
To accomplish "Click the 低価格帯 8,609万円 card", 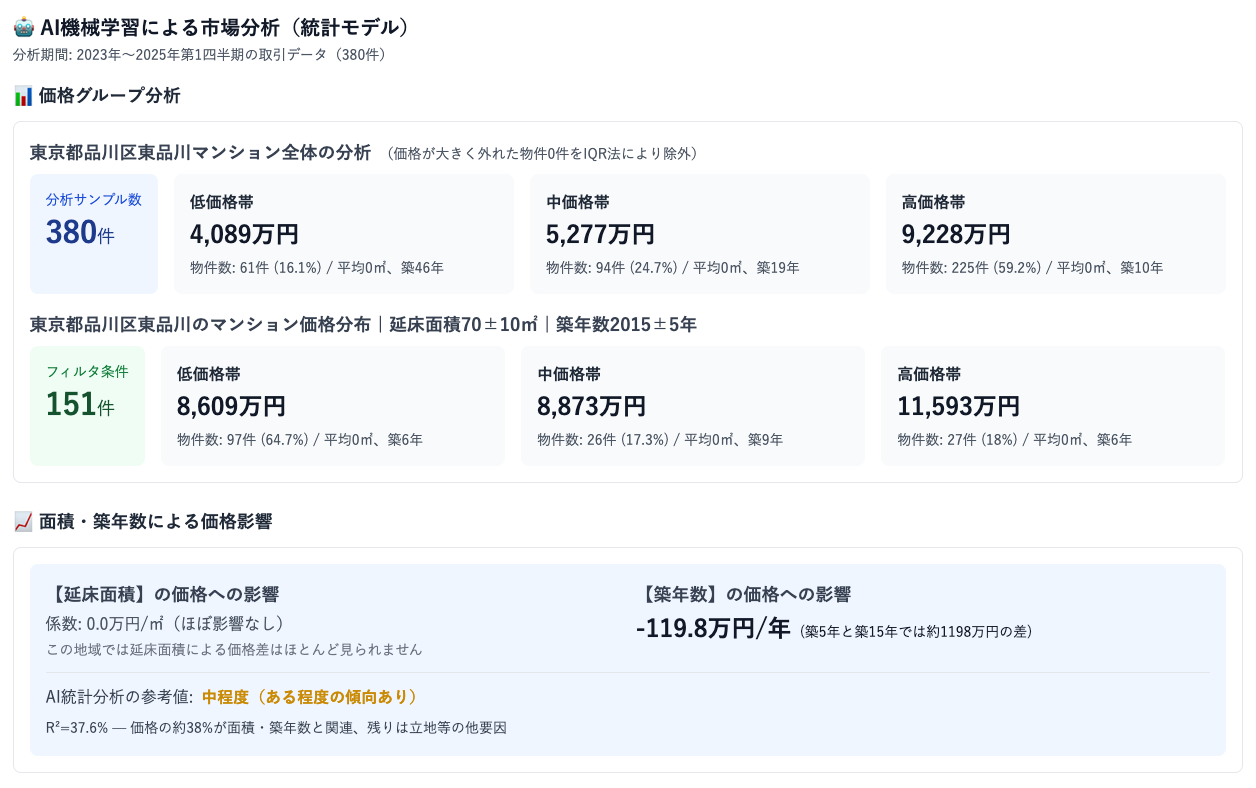I will (x=332, y=406).
